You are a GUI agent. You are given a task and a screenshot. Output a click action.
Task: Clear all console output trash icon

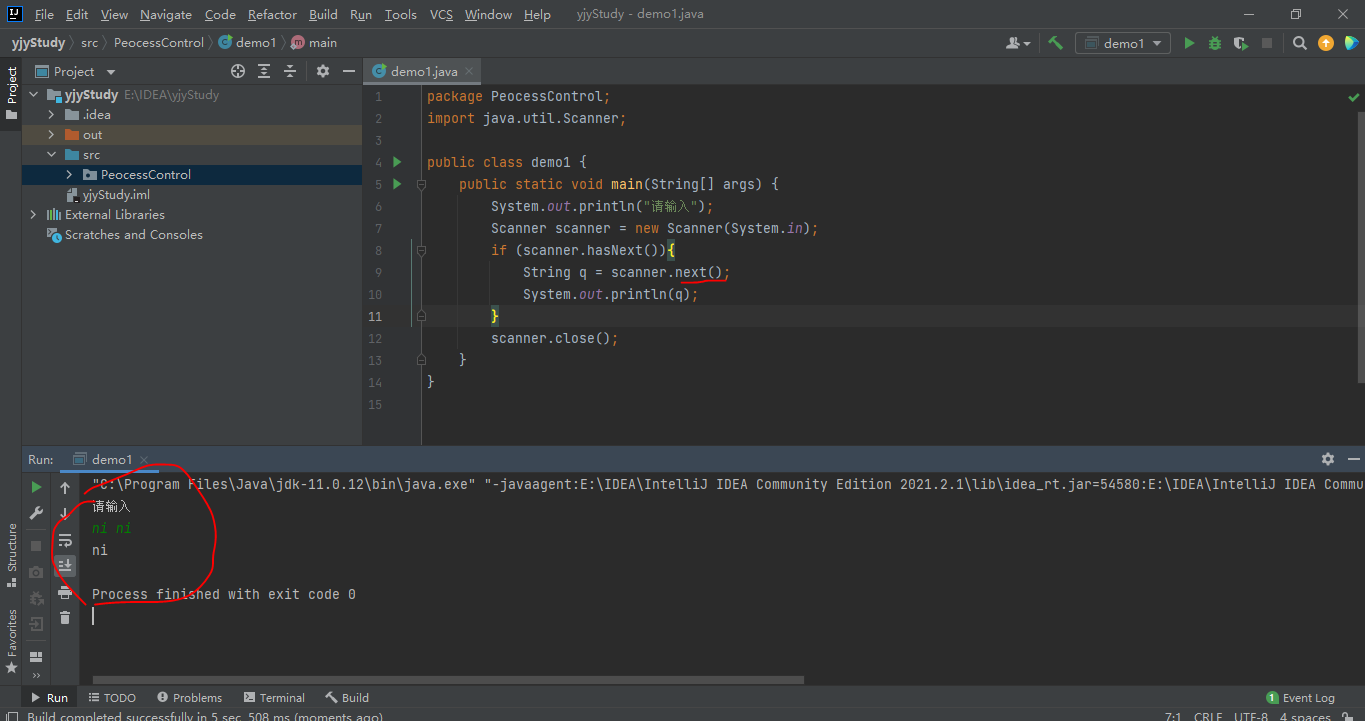[x=65, y=618]
